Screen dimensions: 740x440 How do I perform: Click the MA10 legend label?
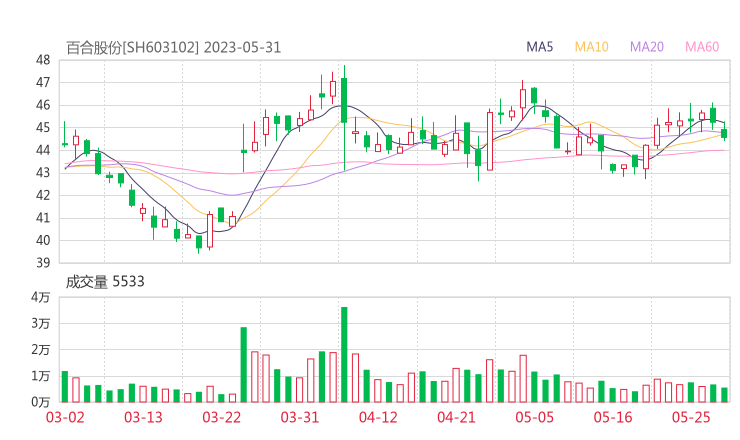pos(591,47)
